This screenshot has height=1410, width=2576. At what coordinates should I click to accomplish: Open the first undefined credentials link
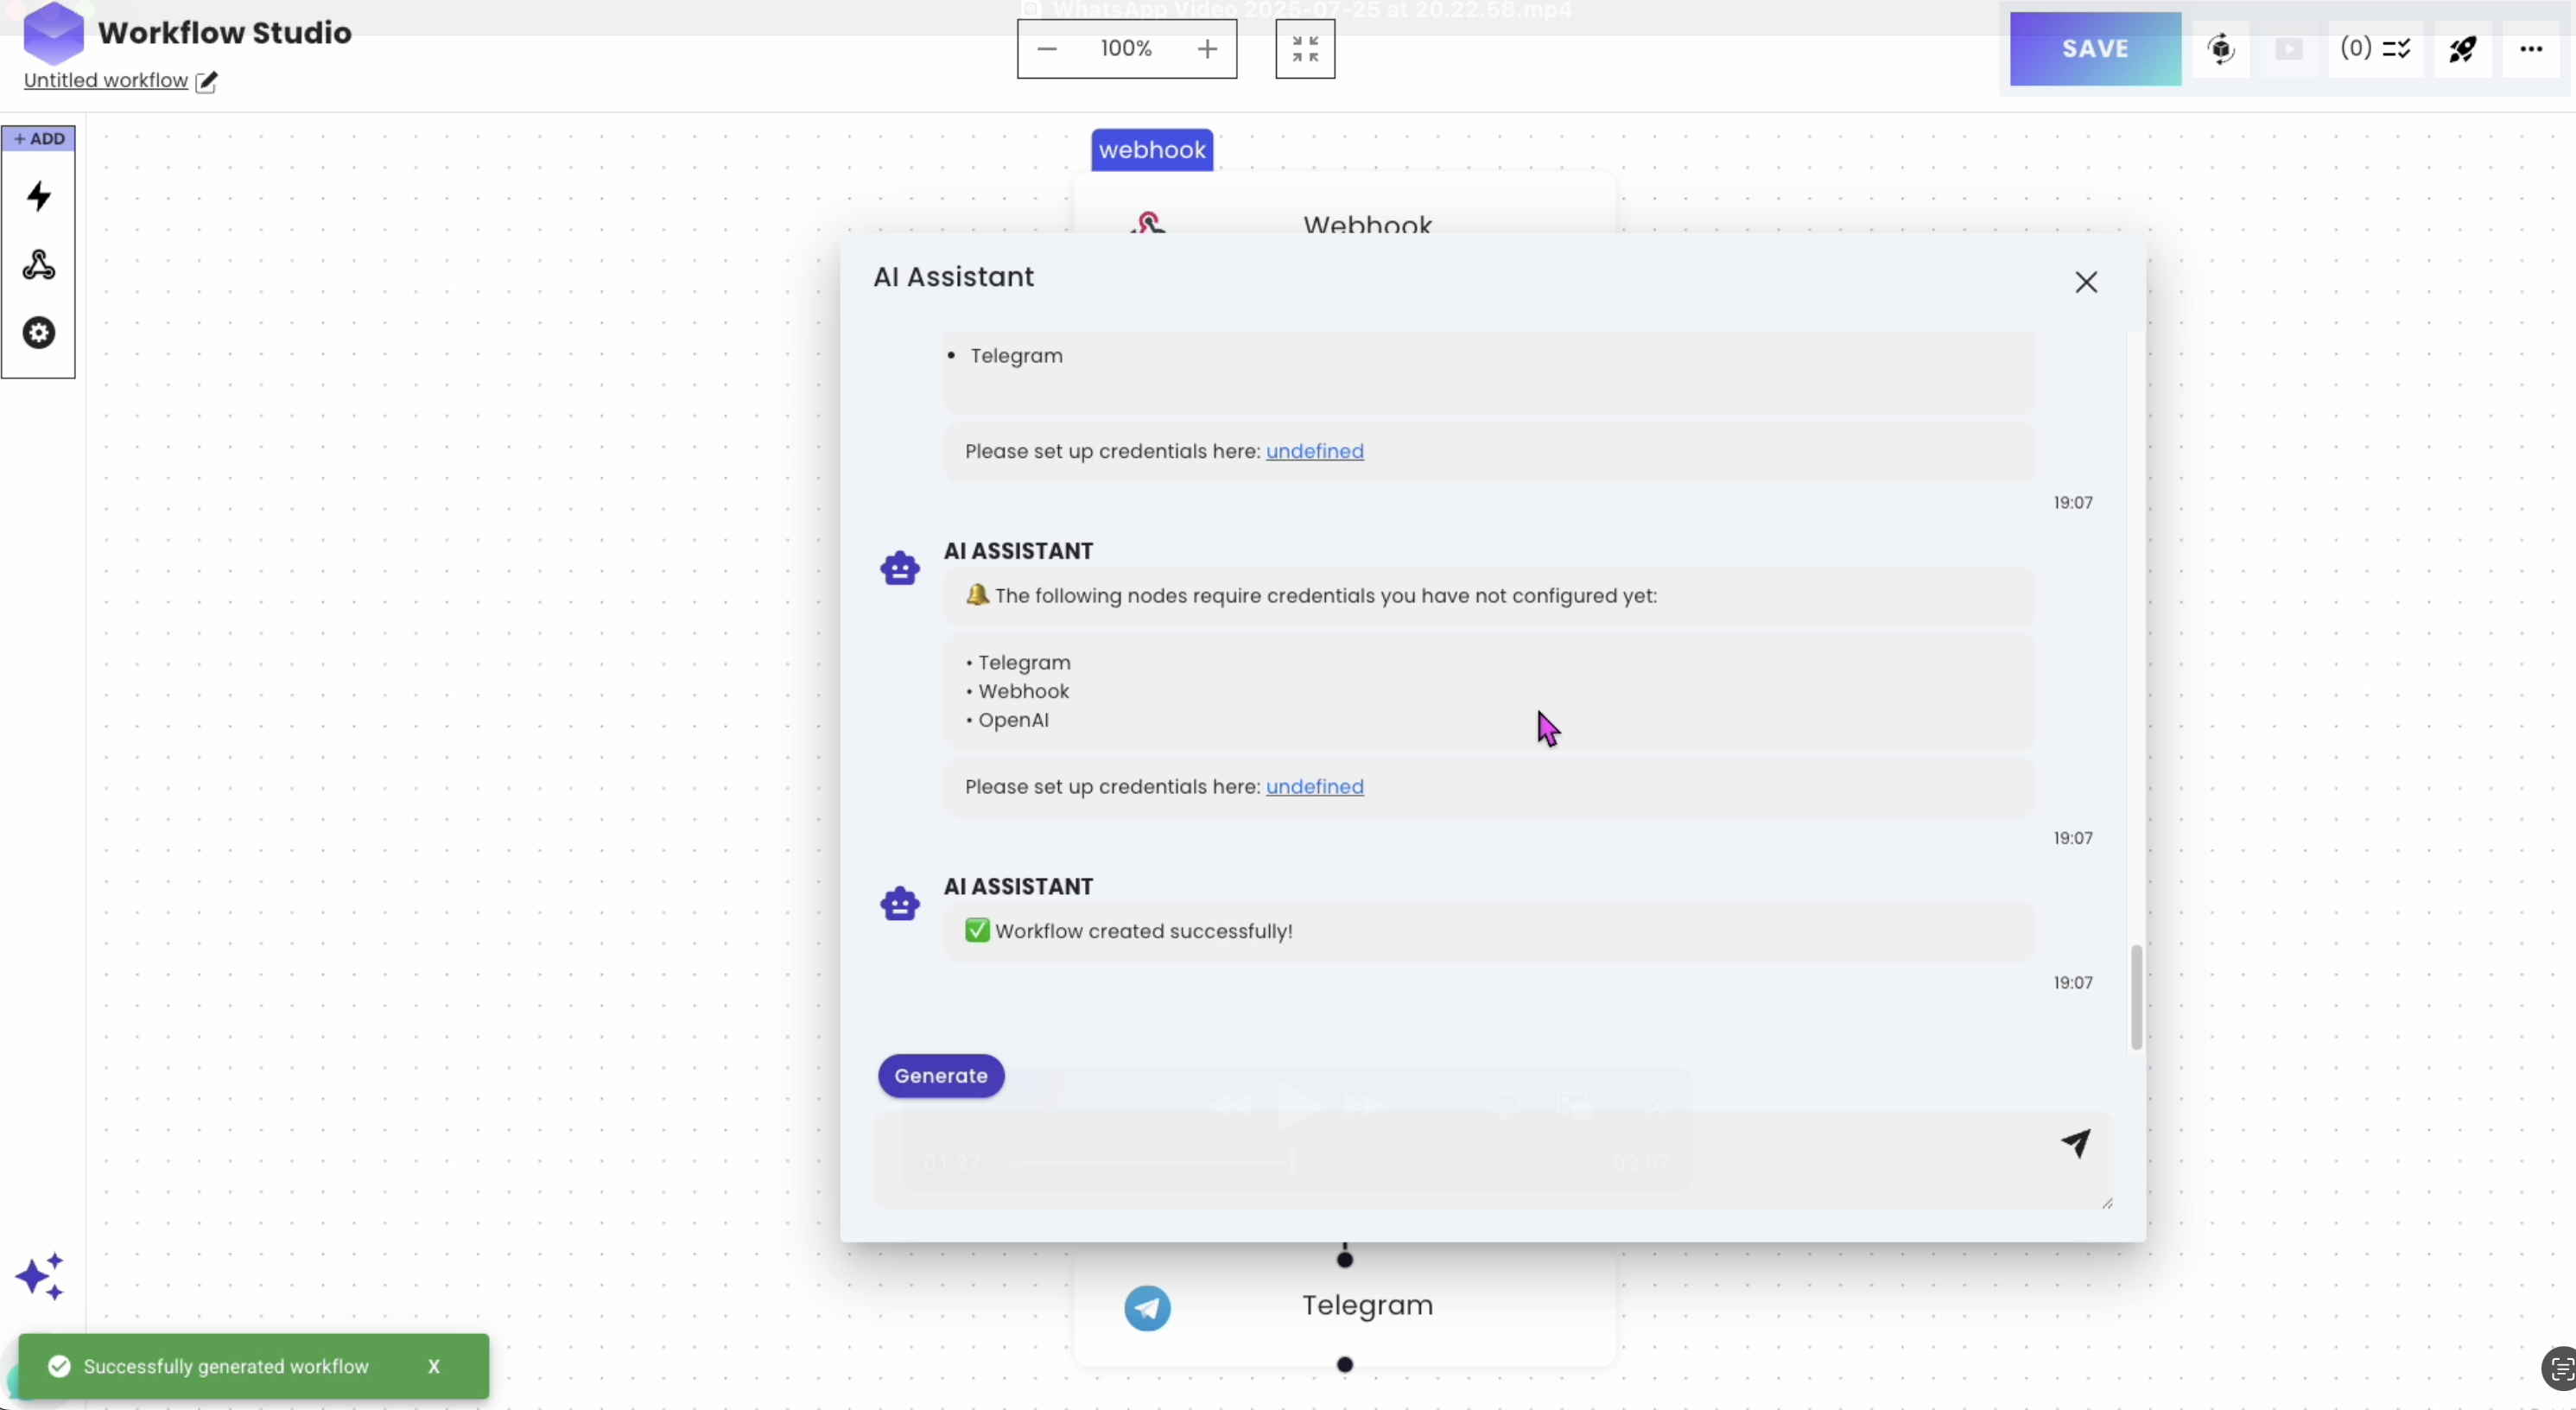coord(1314,451)
